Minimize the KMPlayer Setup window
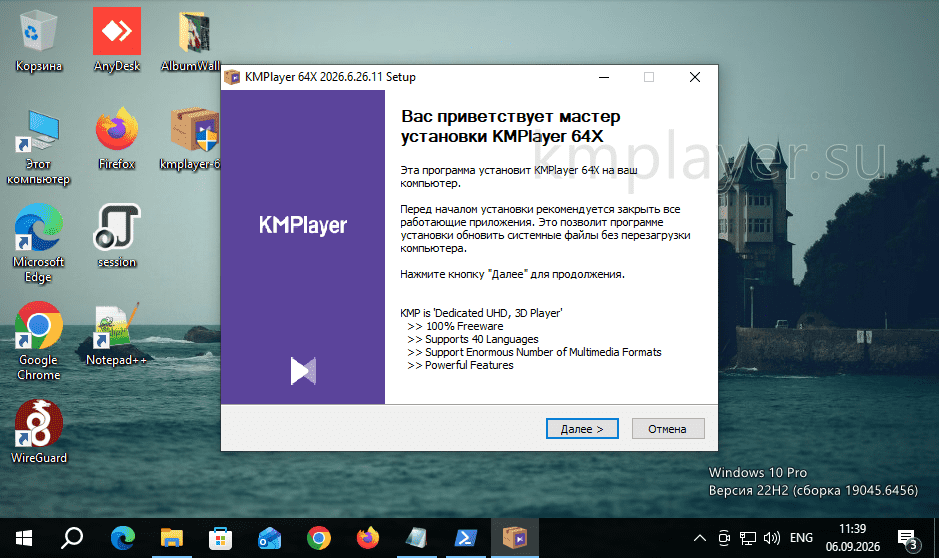Screen dimensions: 939x558 click(604, 77)
